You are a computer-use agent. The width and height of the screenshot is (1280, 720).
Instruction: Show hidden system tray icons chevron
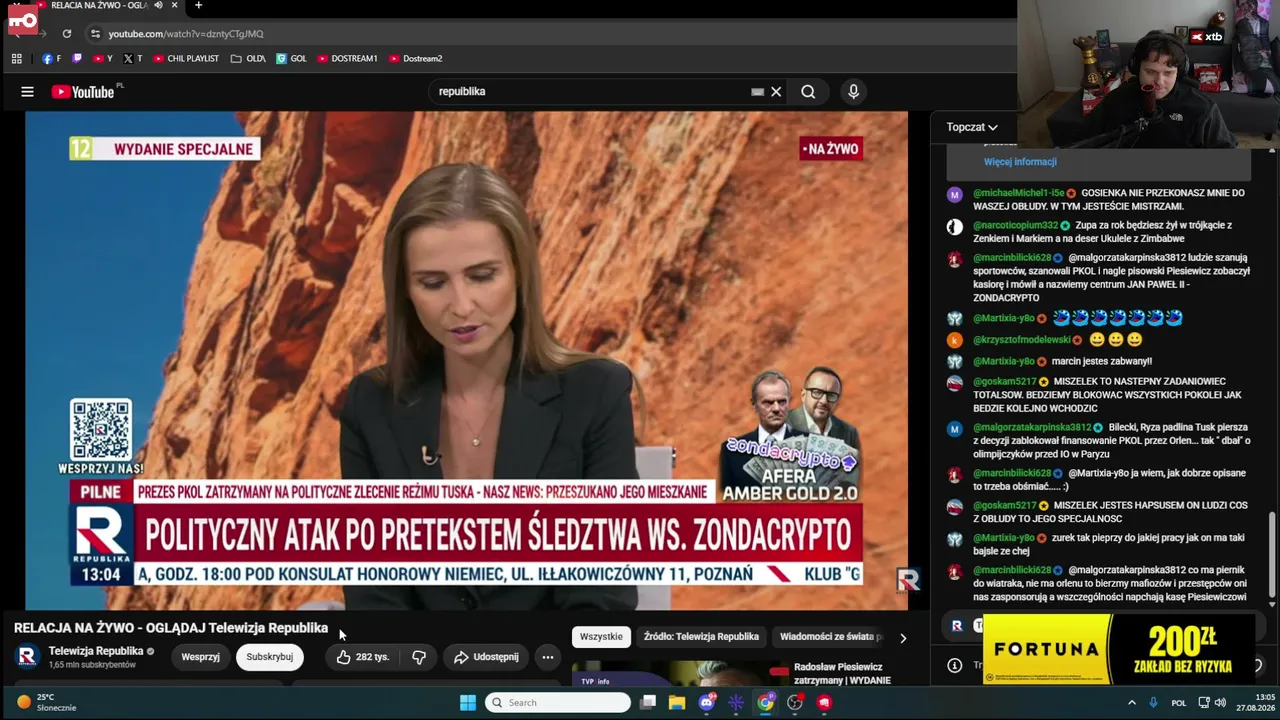pyautogui.click(x=1132, y=703)
